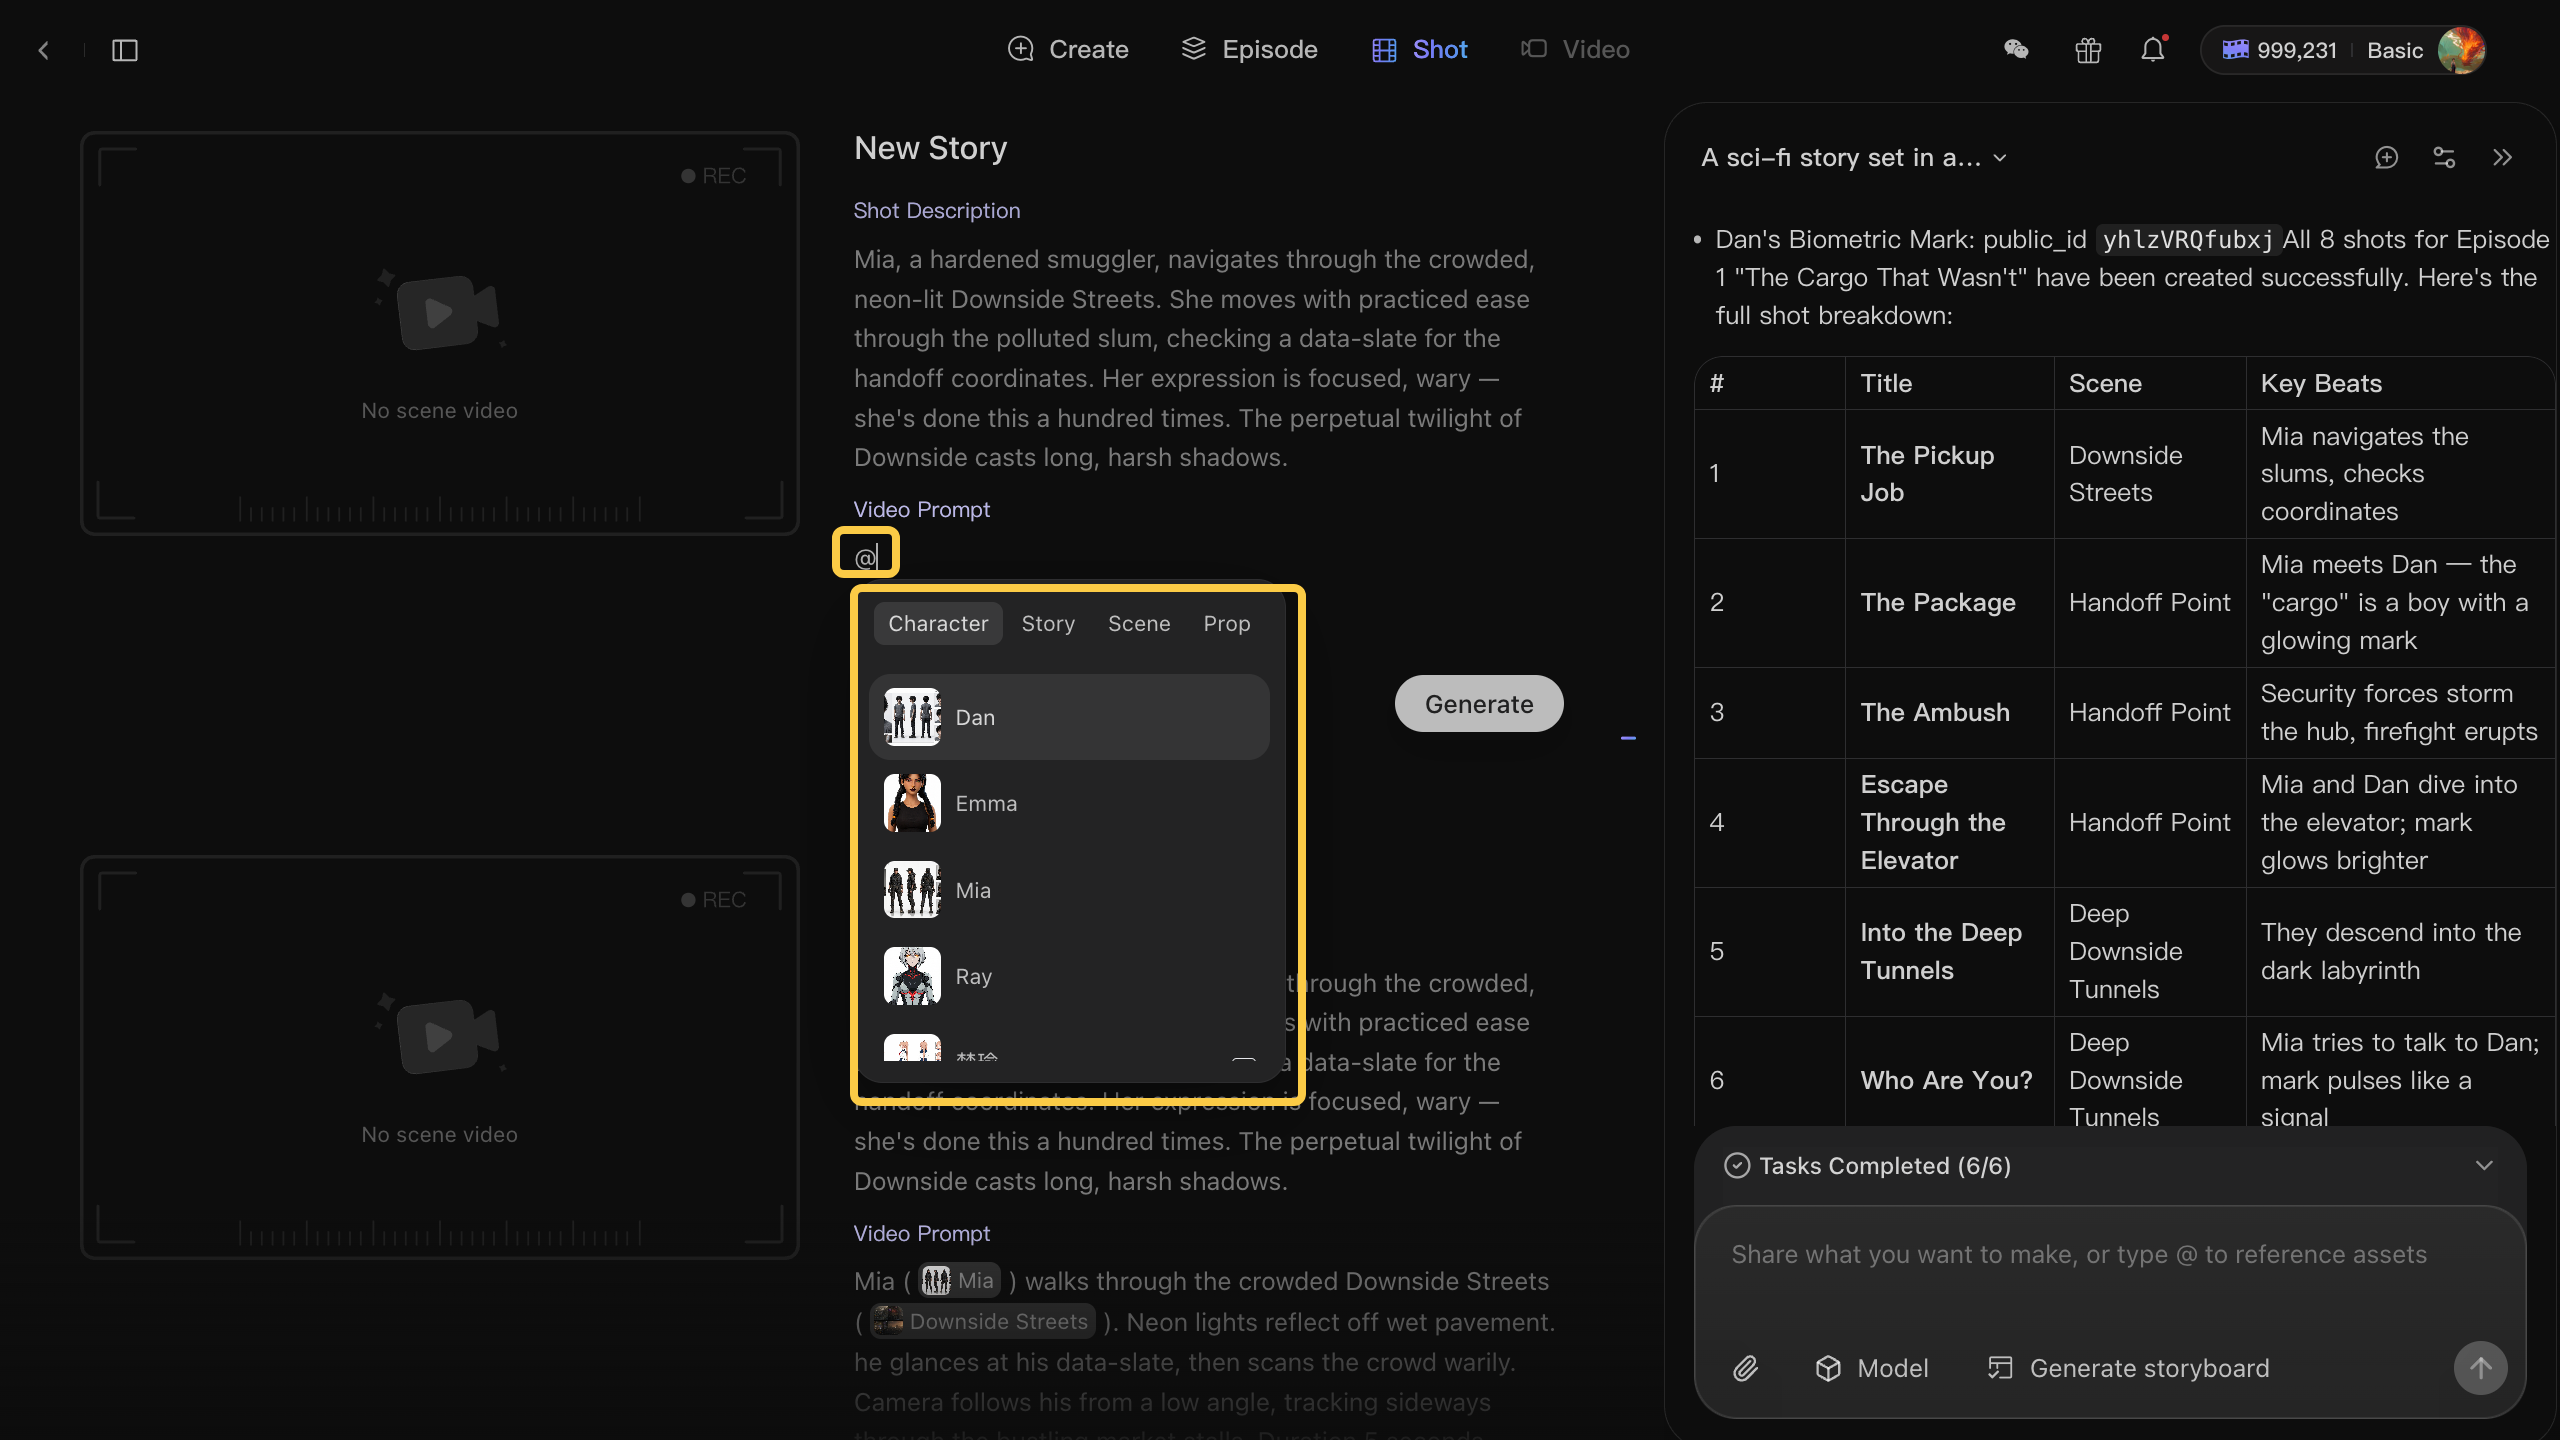Click the second Video Prompt label
Image resolution: width=2560 pixels, height=1440 pixels.
[x=921, y=1233]
